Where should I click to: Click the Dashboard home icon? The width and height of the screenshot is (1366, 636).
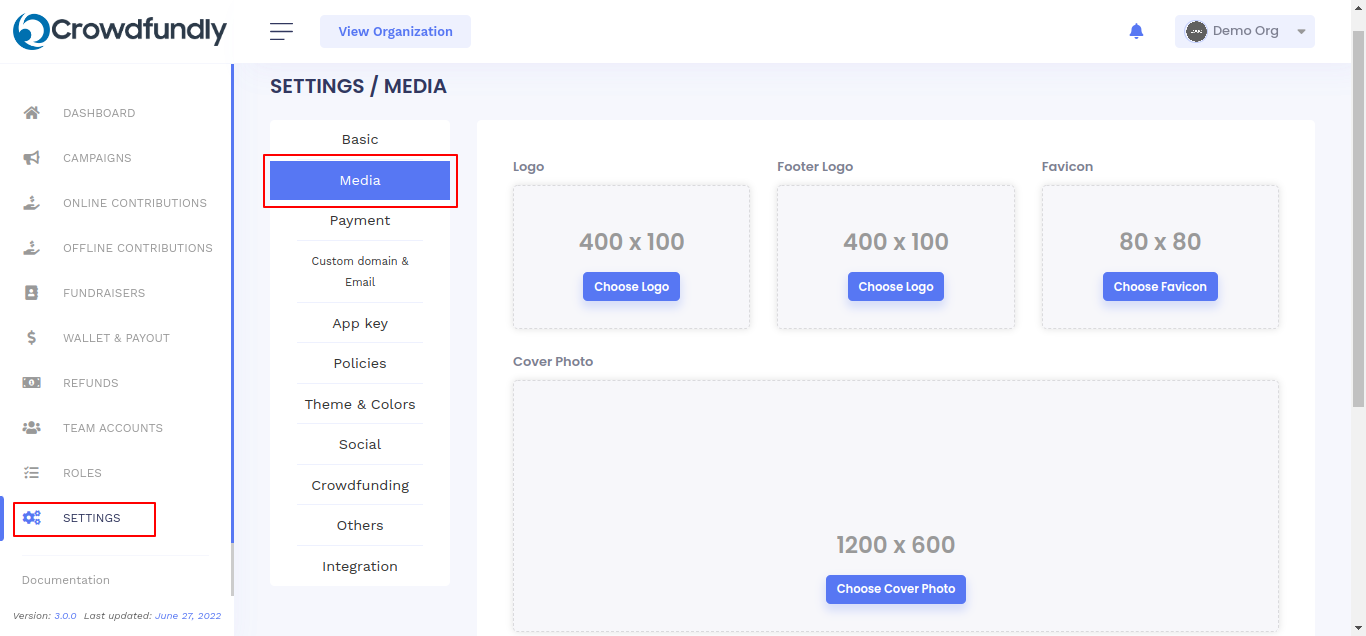(32, 113)
